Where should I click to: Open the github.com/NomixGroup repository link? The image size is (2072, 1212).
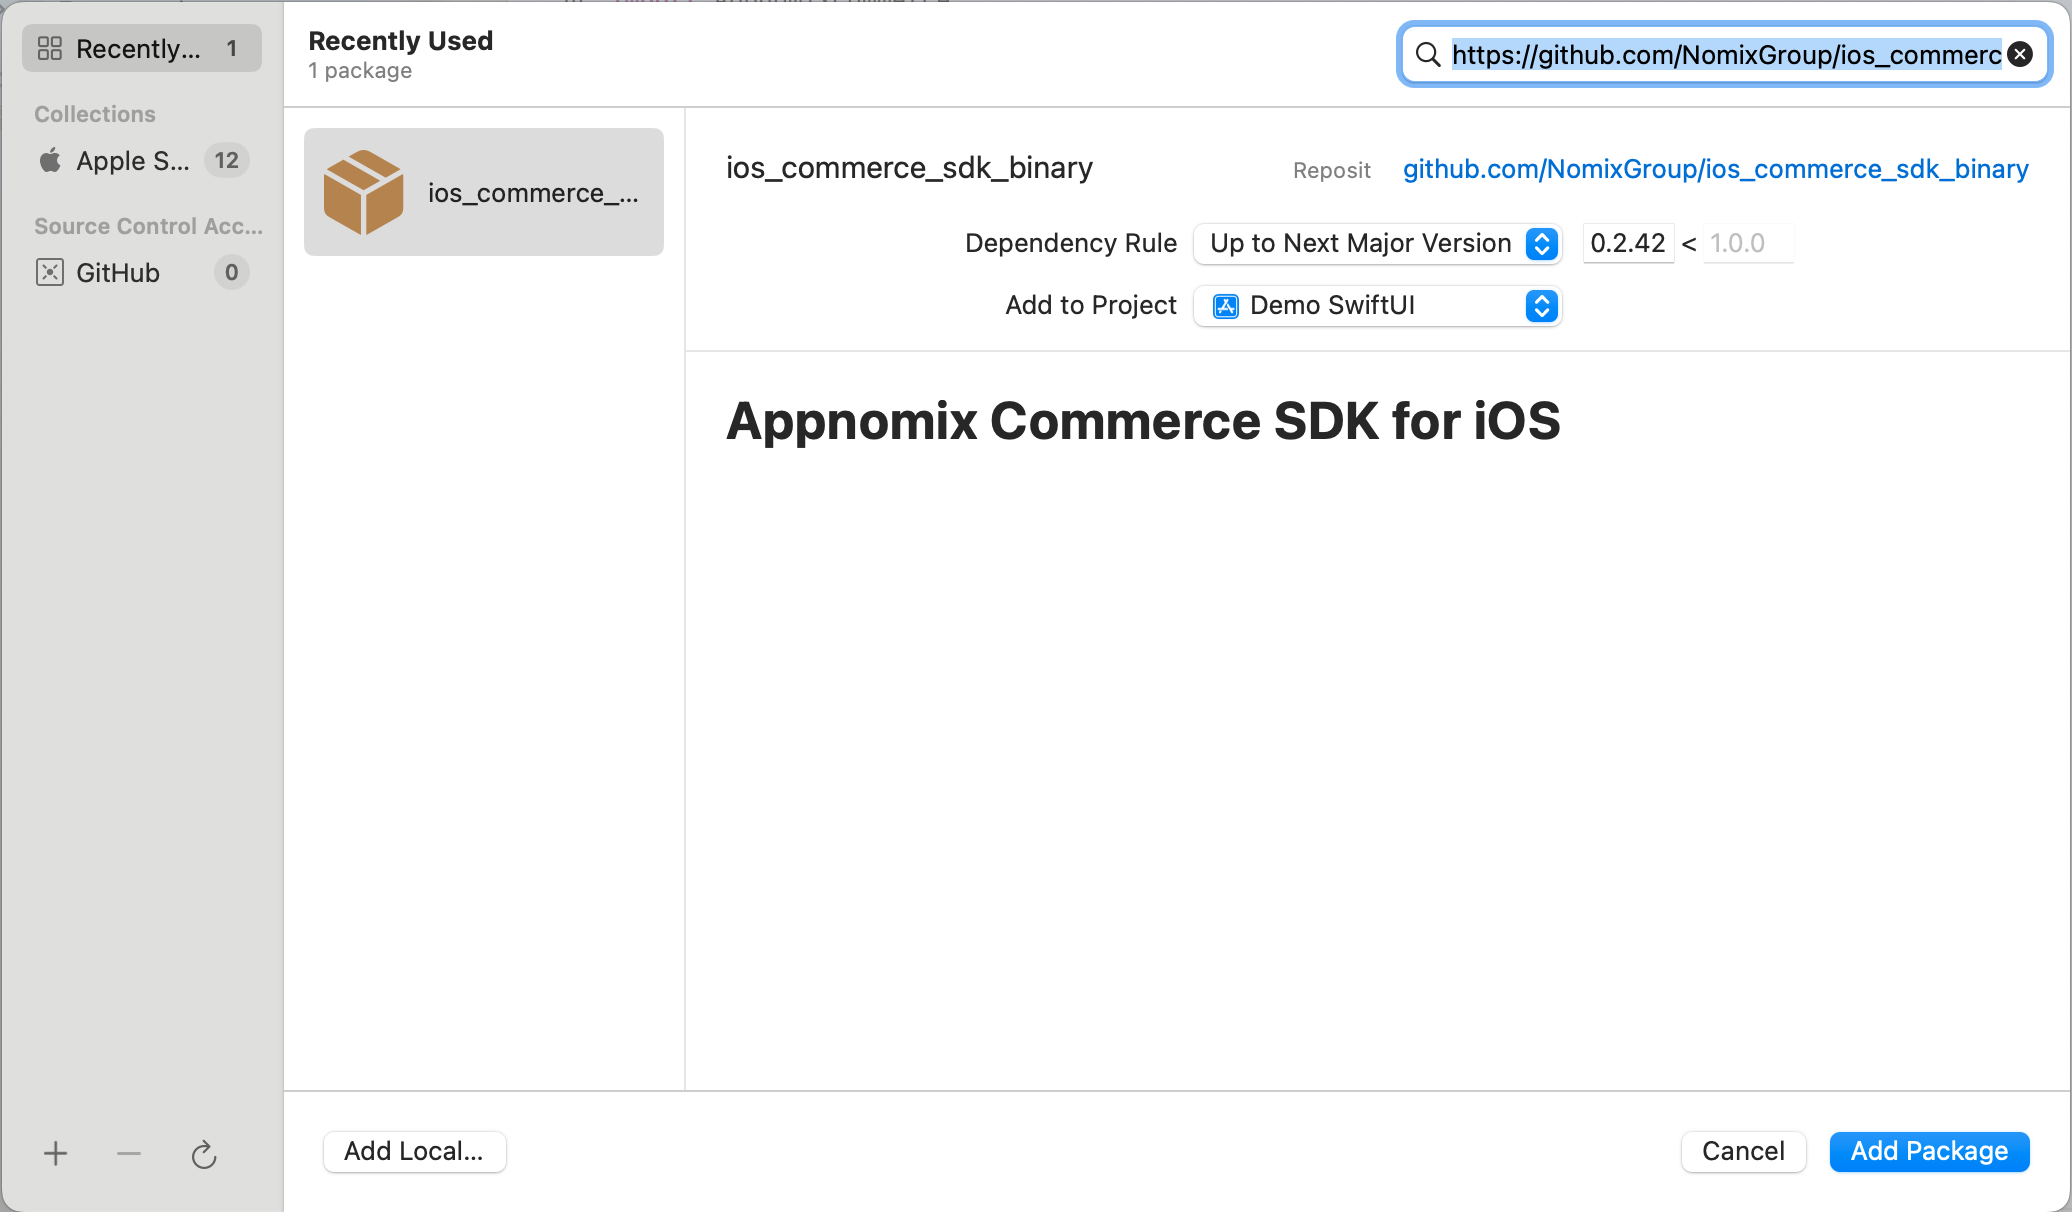click(x=1715, y=169)
